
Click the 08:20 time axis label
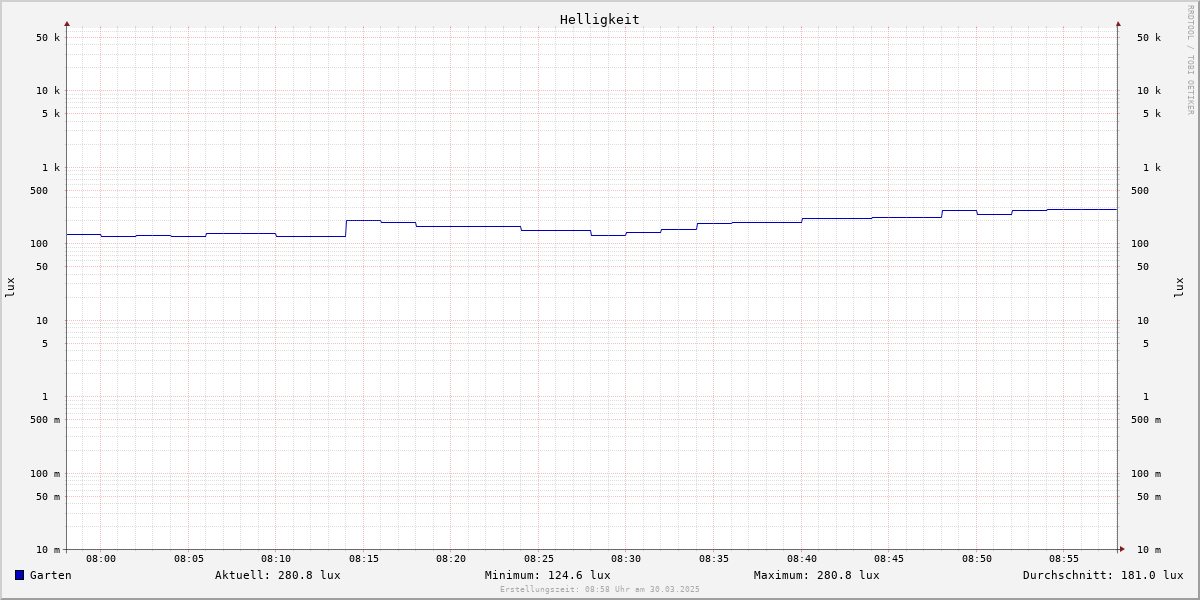[451, 559]
